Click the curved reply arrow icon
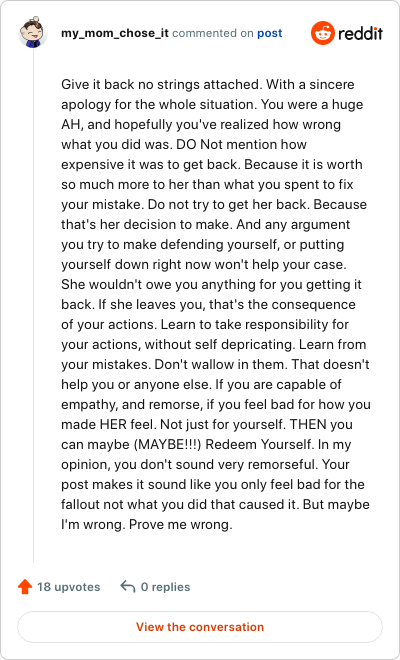Image resolution: width=400 pixels, height=660 pixels. point(128,586)
